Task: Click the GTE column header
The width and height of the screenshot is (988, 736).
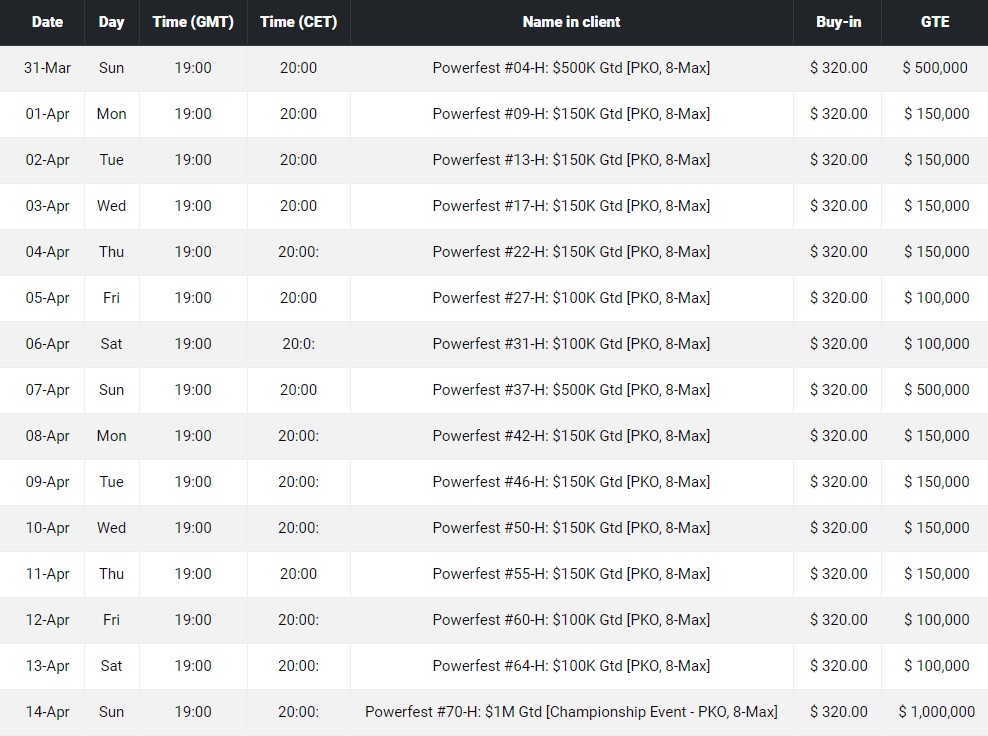Action: point(935,22)
